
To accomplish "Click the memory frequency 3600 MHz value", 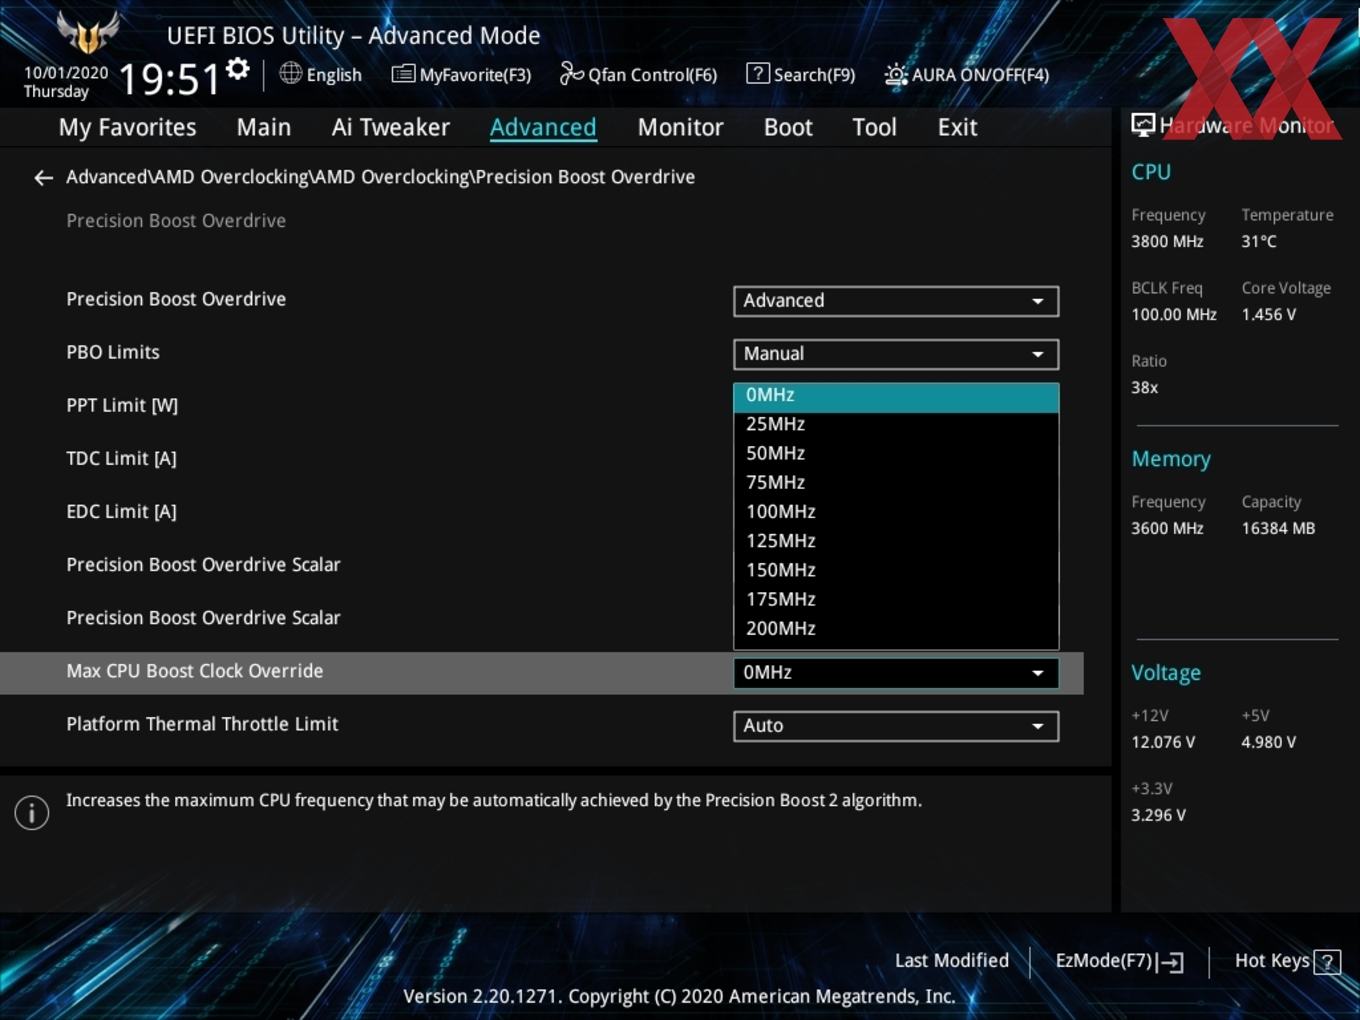I will (1167, 529).
